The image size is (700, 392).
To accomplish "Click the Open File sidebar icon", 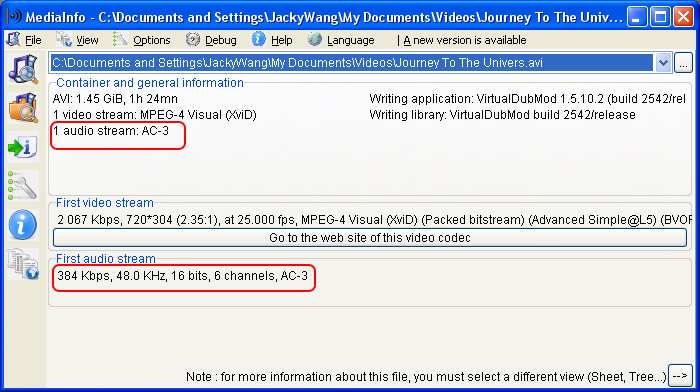I will tap(23, 69).
